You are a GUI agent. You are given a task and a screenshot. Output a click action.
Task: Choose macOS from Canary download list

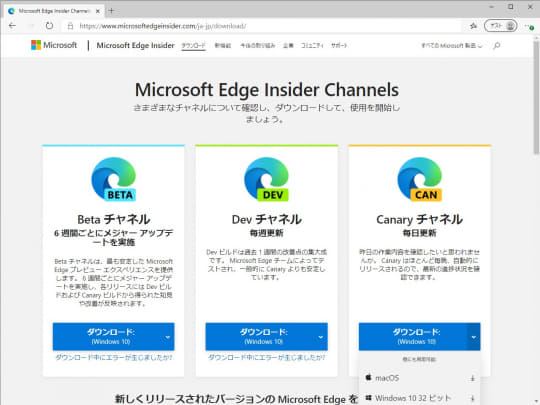click(x=419, y=378)
